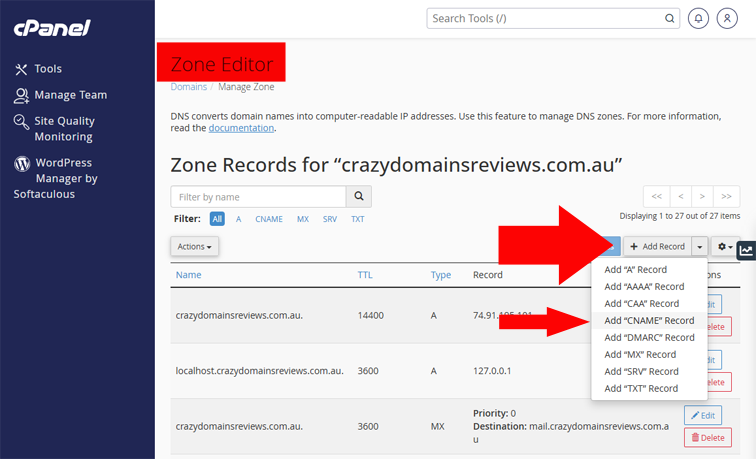Choose Add "SRV" Record

[x=649, y=371]
